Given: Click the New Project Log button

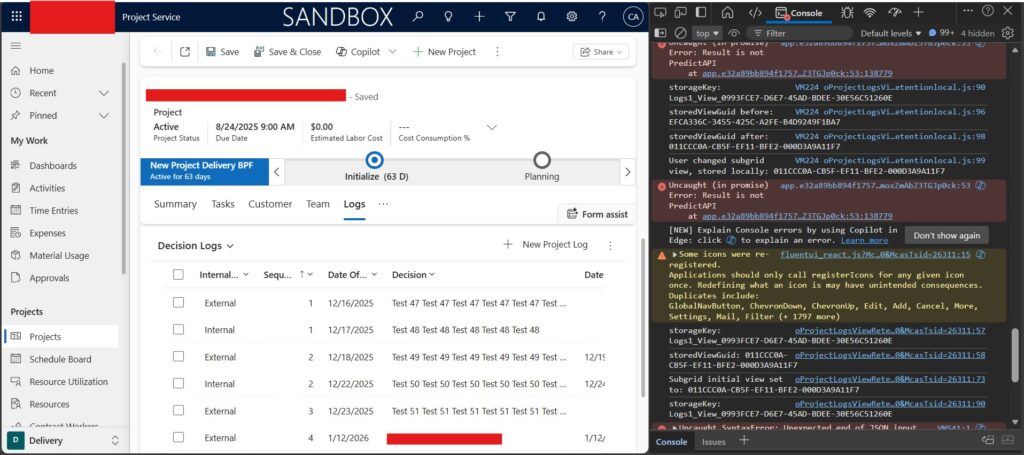Looking at the screenshot, I should [x=545, y=245].
